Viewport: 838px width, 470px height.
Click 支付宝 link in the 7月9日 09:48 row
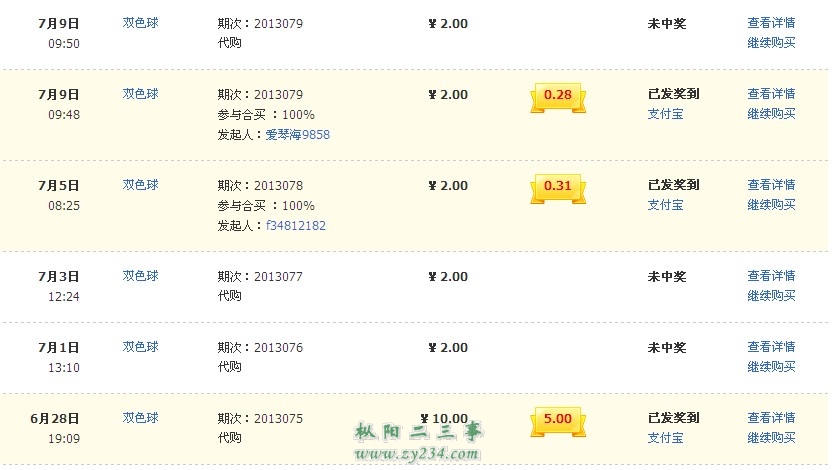point(665,114)
